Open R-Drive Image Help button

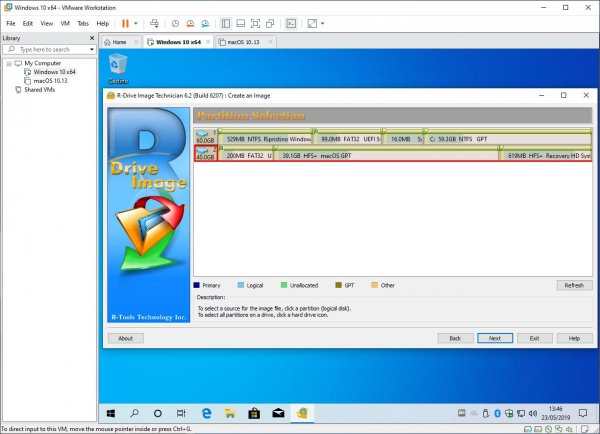(574, 338)
